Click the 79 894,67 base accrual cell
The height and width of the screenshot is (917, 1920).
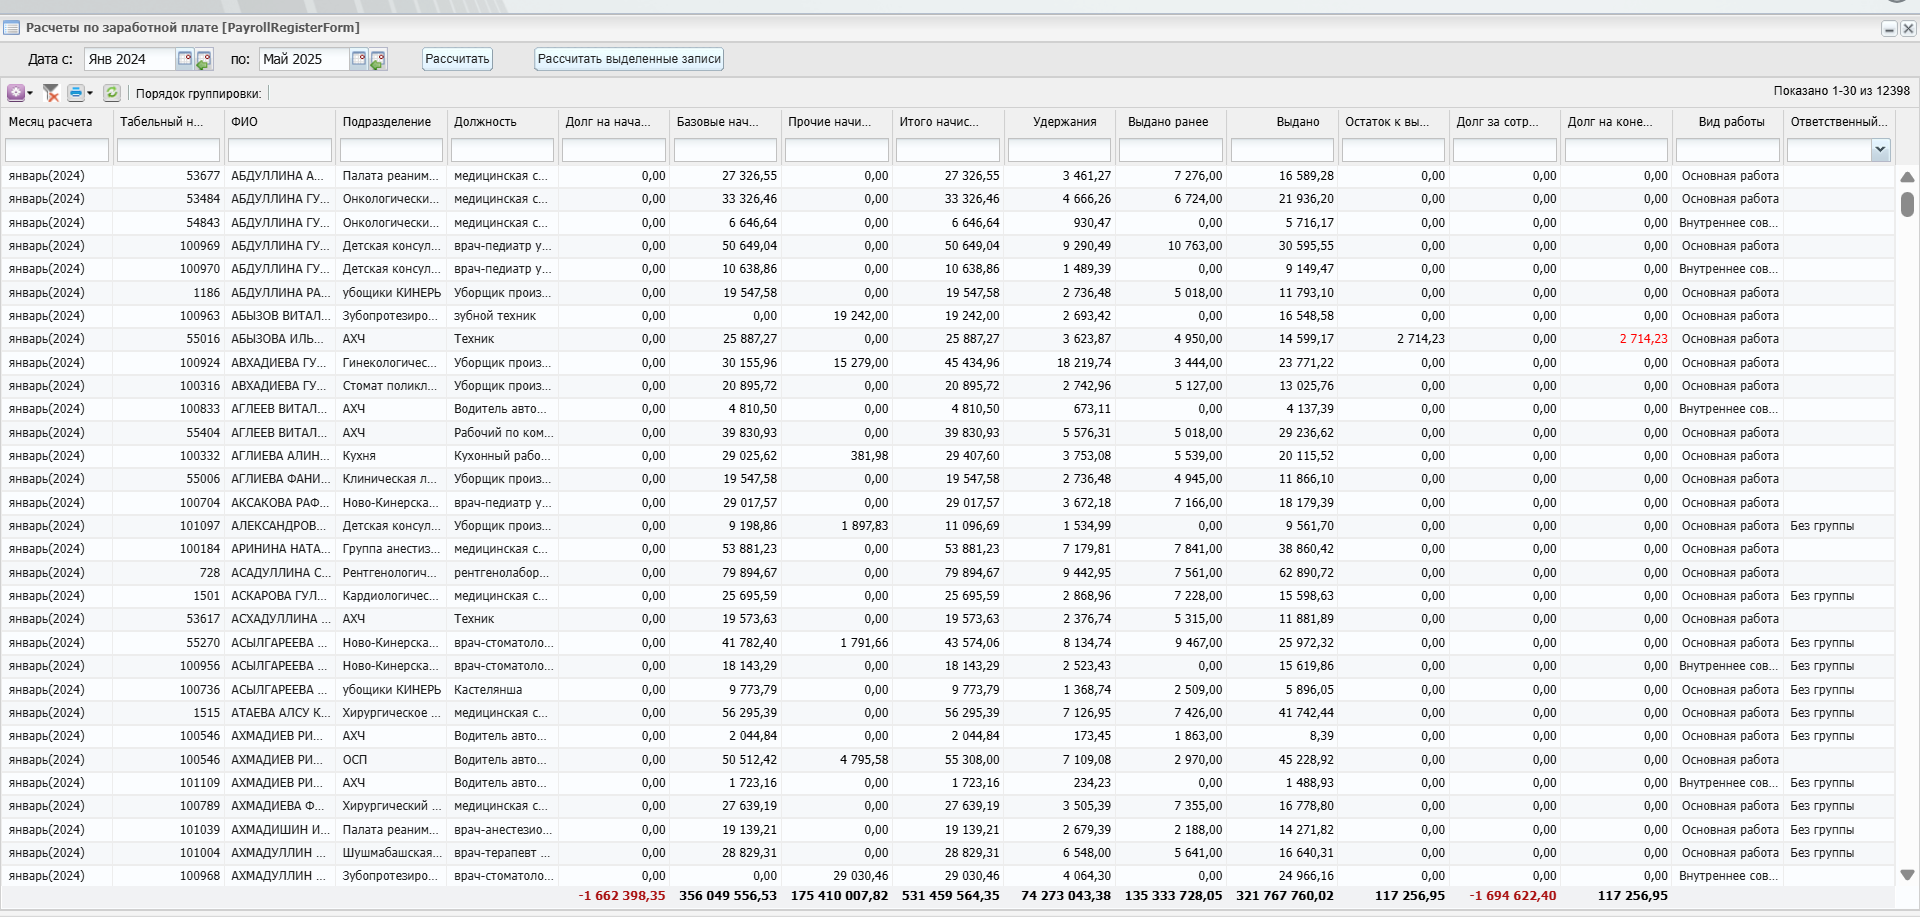pyautogui.click(x=725, y=573)
